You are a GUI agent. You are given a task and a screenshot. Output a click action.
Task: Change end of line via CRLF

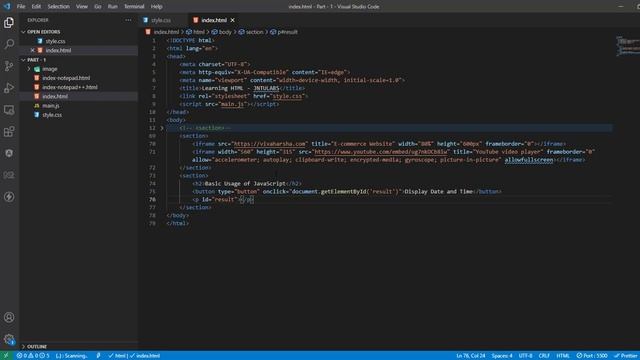[544, 356]
